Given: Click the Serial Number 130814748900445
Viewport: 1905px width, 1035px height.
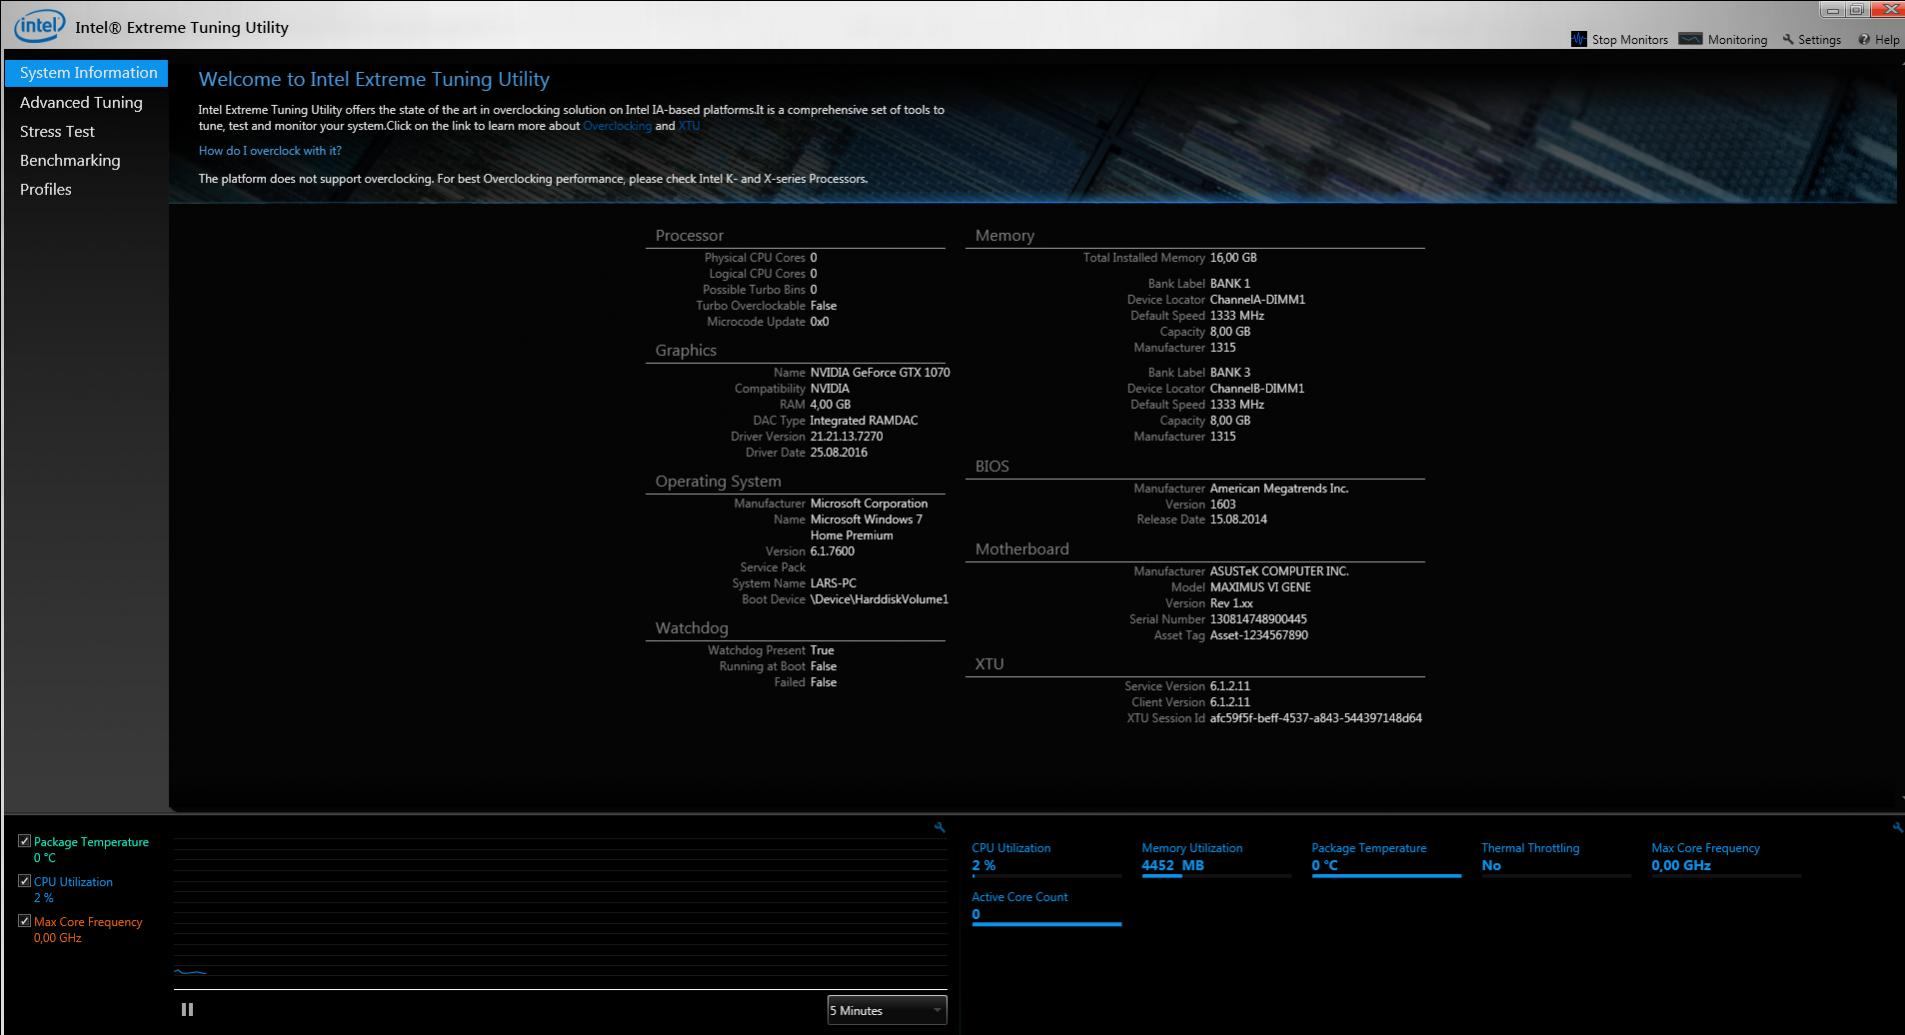Looking at the screenshot, I should point(1258,619).
